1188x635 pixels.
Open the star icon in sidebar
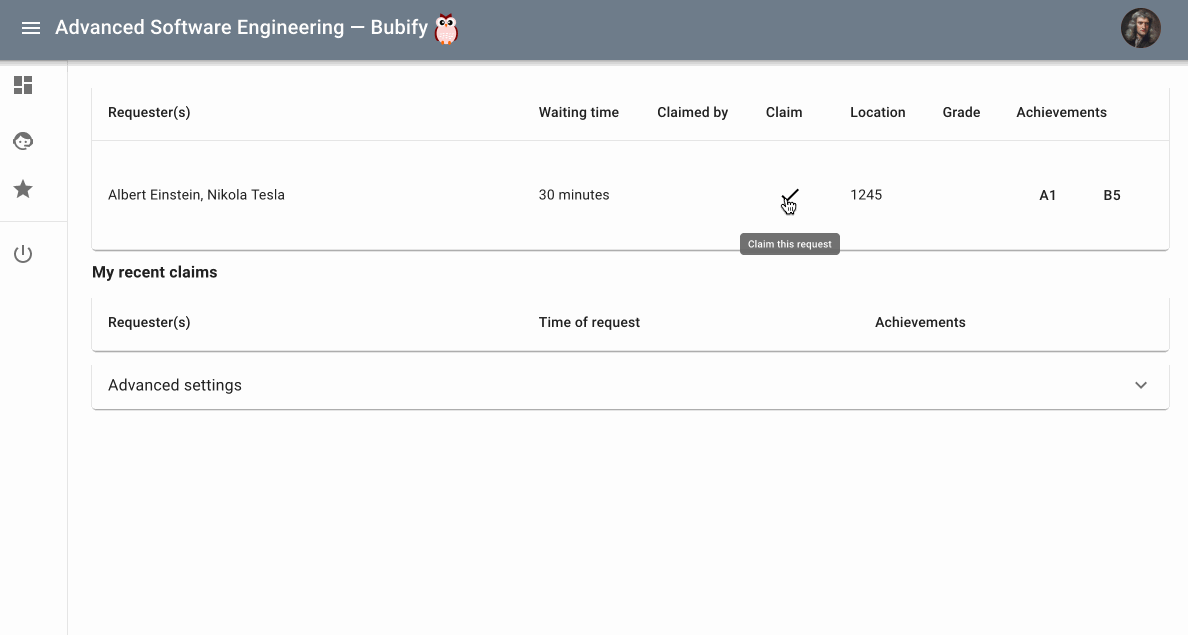click(x=23, y=189)
